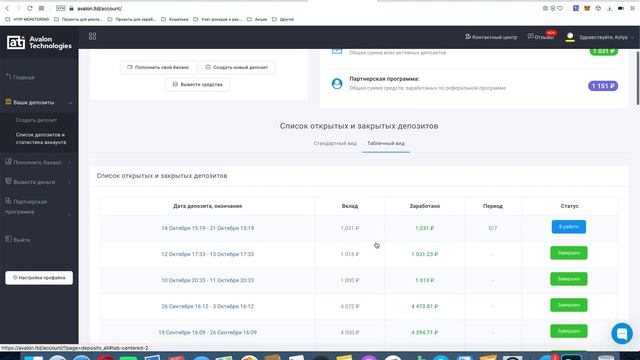The width and height of the screenshot is (640, 360).
Task: Click the Заработано column header
Action: [x=424, y=206]
